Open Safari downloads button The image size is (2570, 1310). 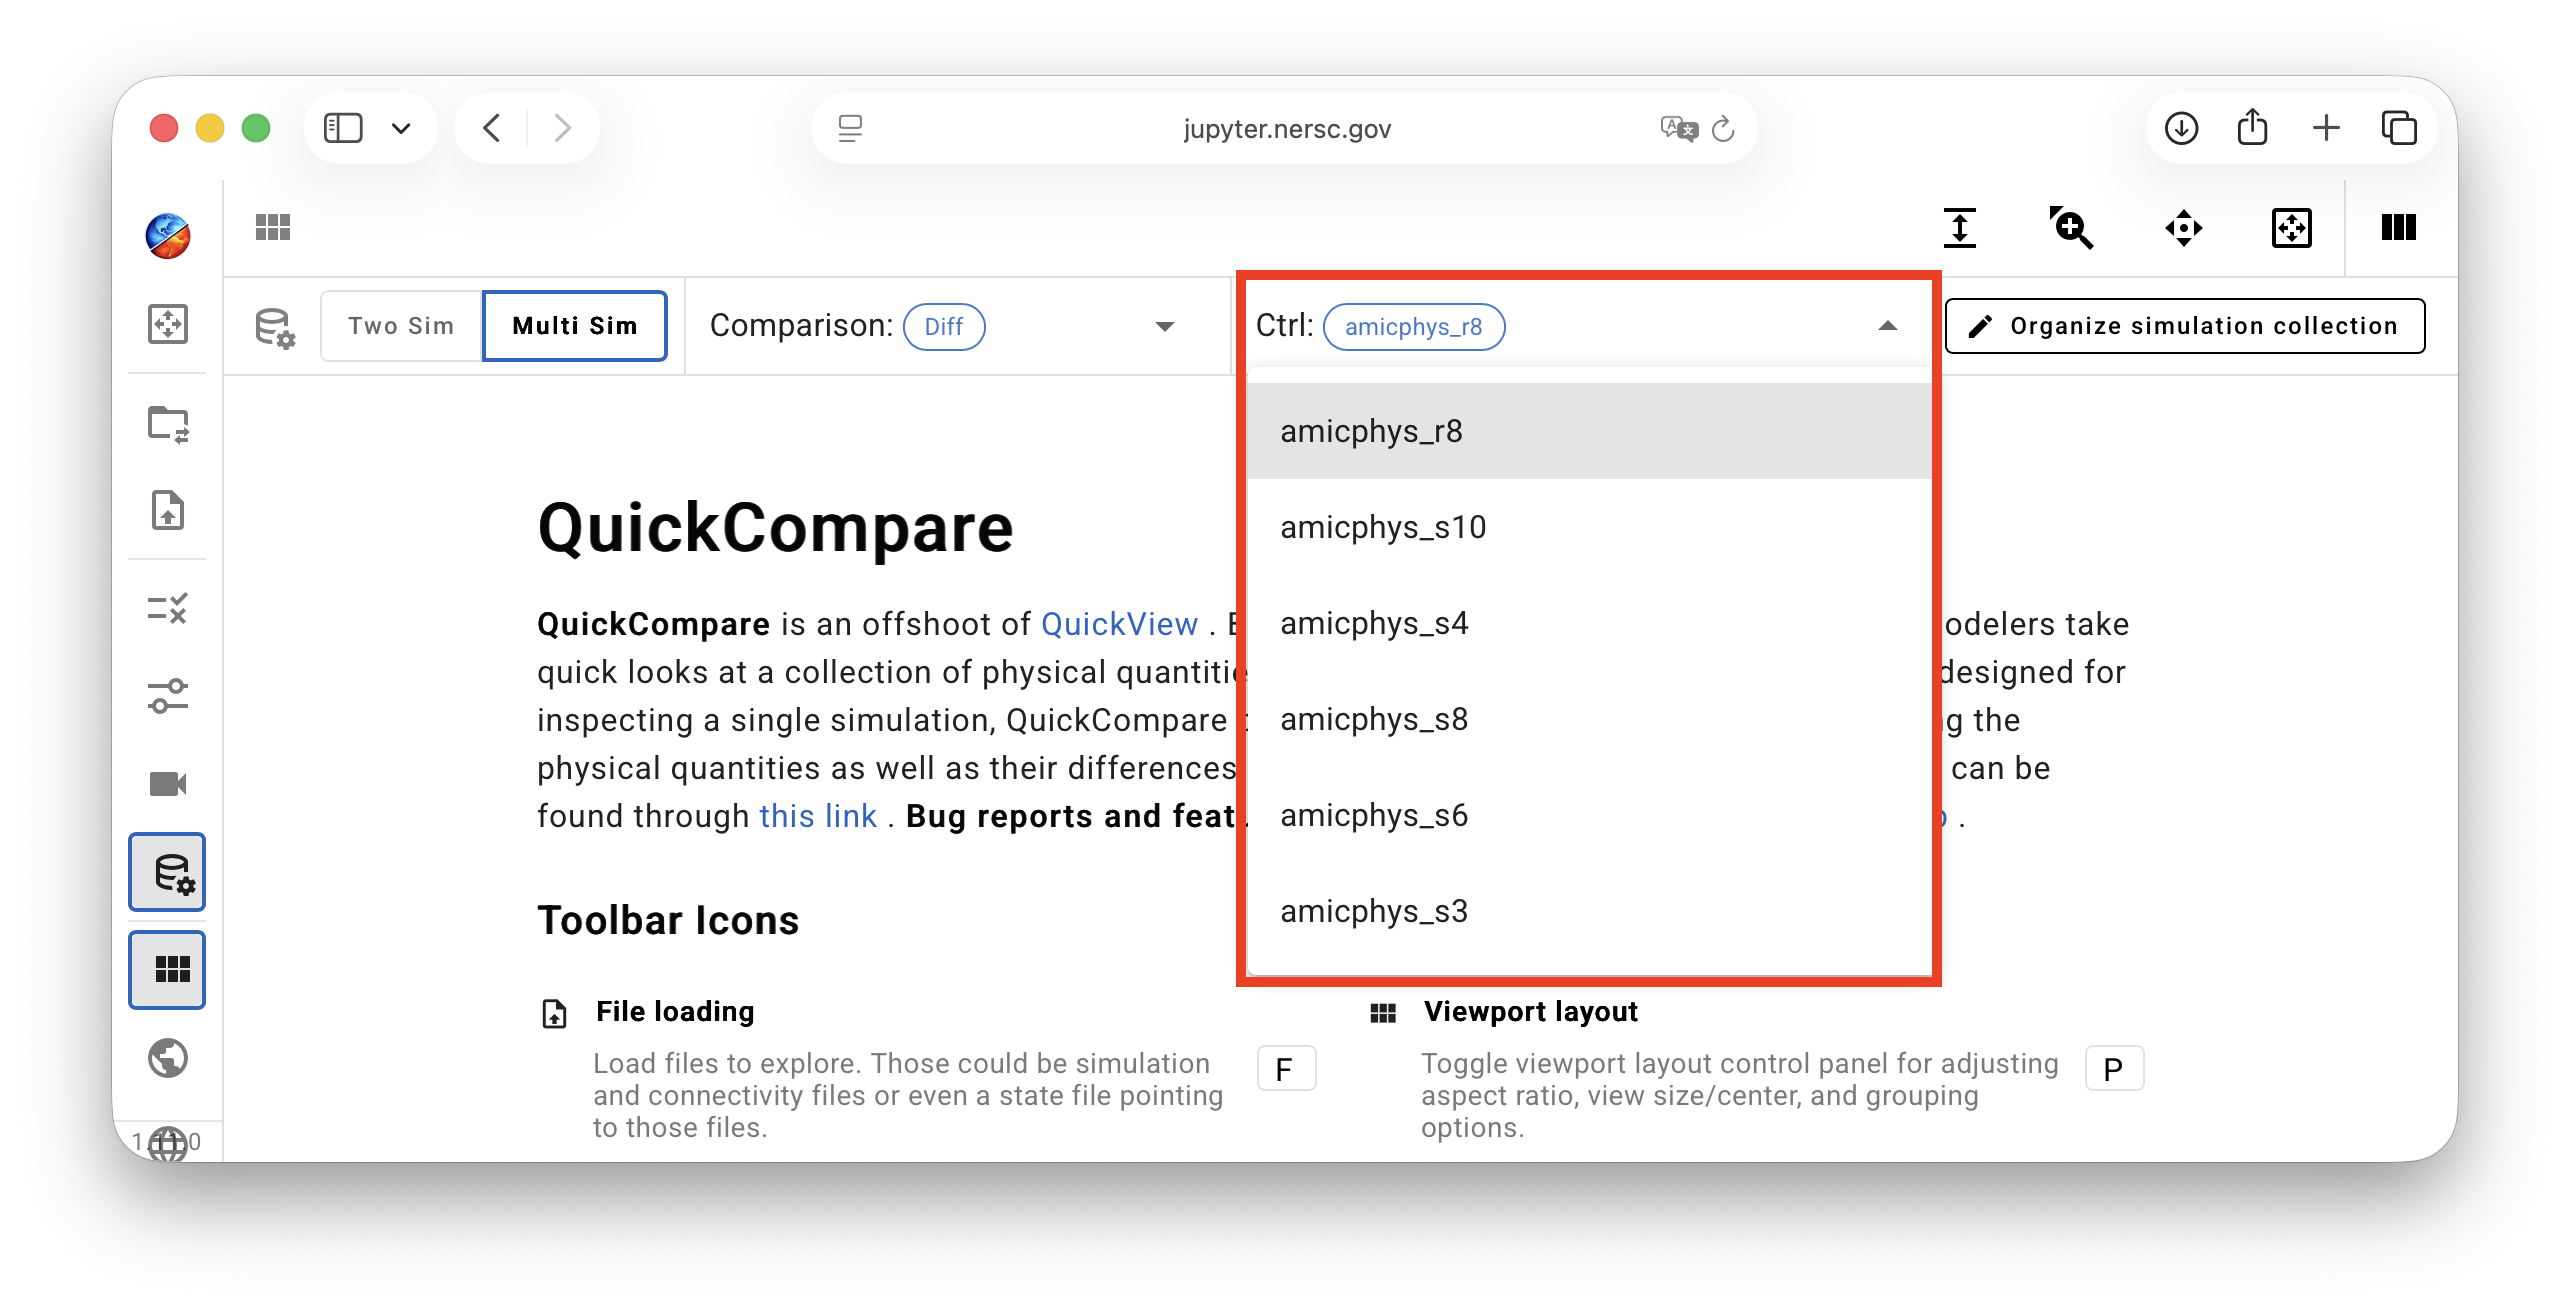click(2181, 128)
